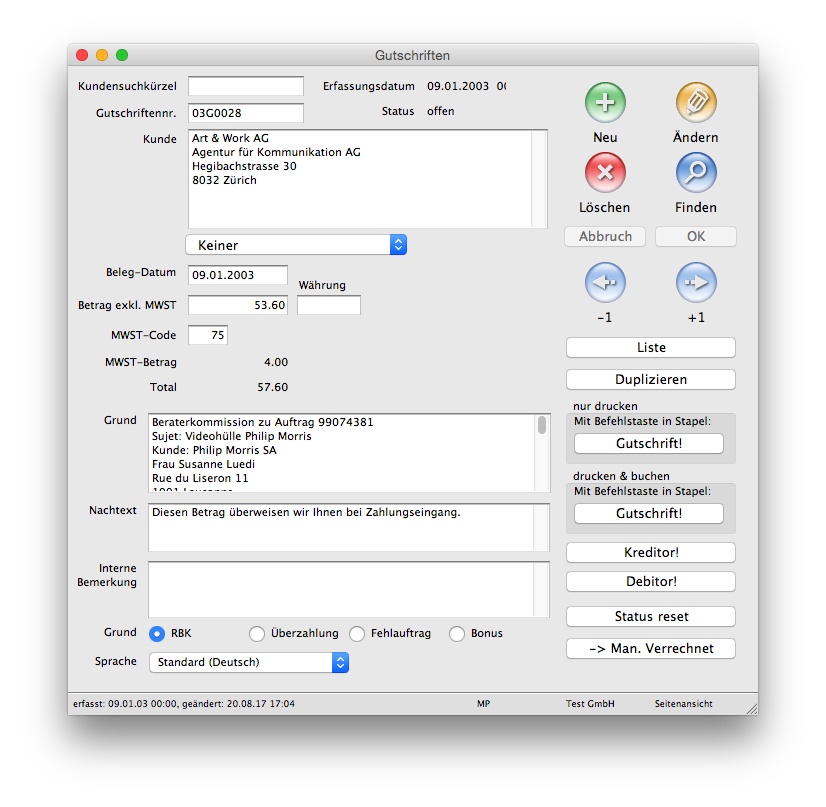Click into the Kundensuchkürzel input field
The image size is (826, 807).
(246, 86)
